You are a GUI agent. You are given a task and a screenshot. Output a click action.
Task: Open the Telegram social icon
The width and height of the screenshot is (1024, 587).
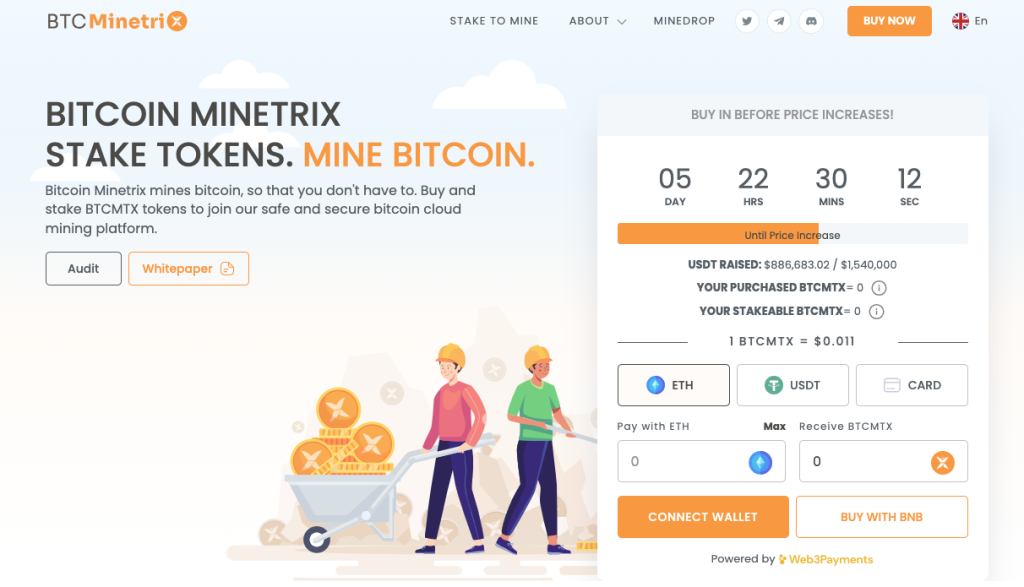click(779, 21)
